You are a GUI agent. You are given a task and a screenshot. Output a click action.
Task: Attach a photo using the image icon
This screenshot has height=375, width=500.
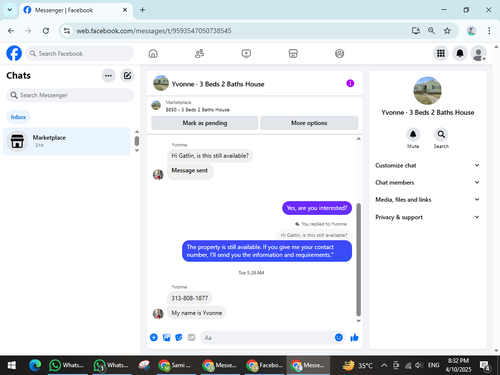(166, 337)
